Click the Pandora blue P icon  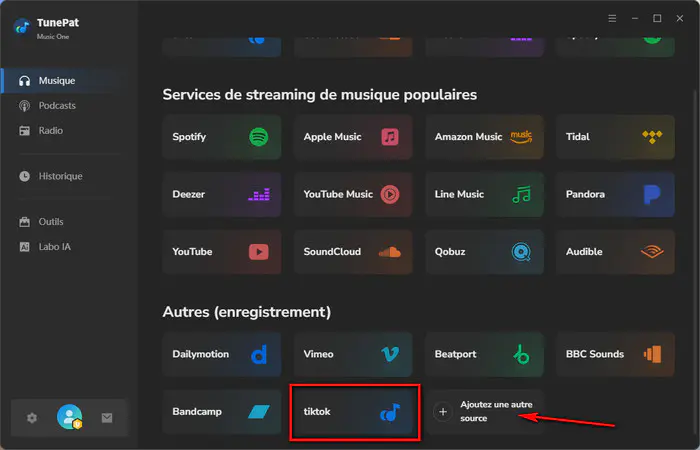pyautogui.click(x=652, y=195)
